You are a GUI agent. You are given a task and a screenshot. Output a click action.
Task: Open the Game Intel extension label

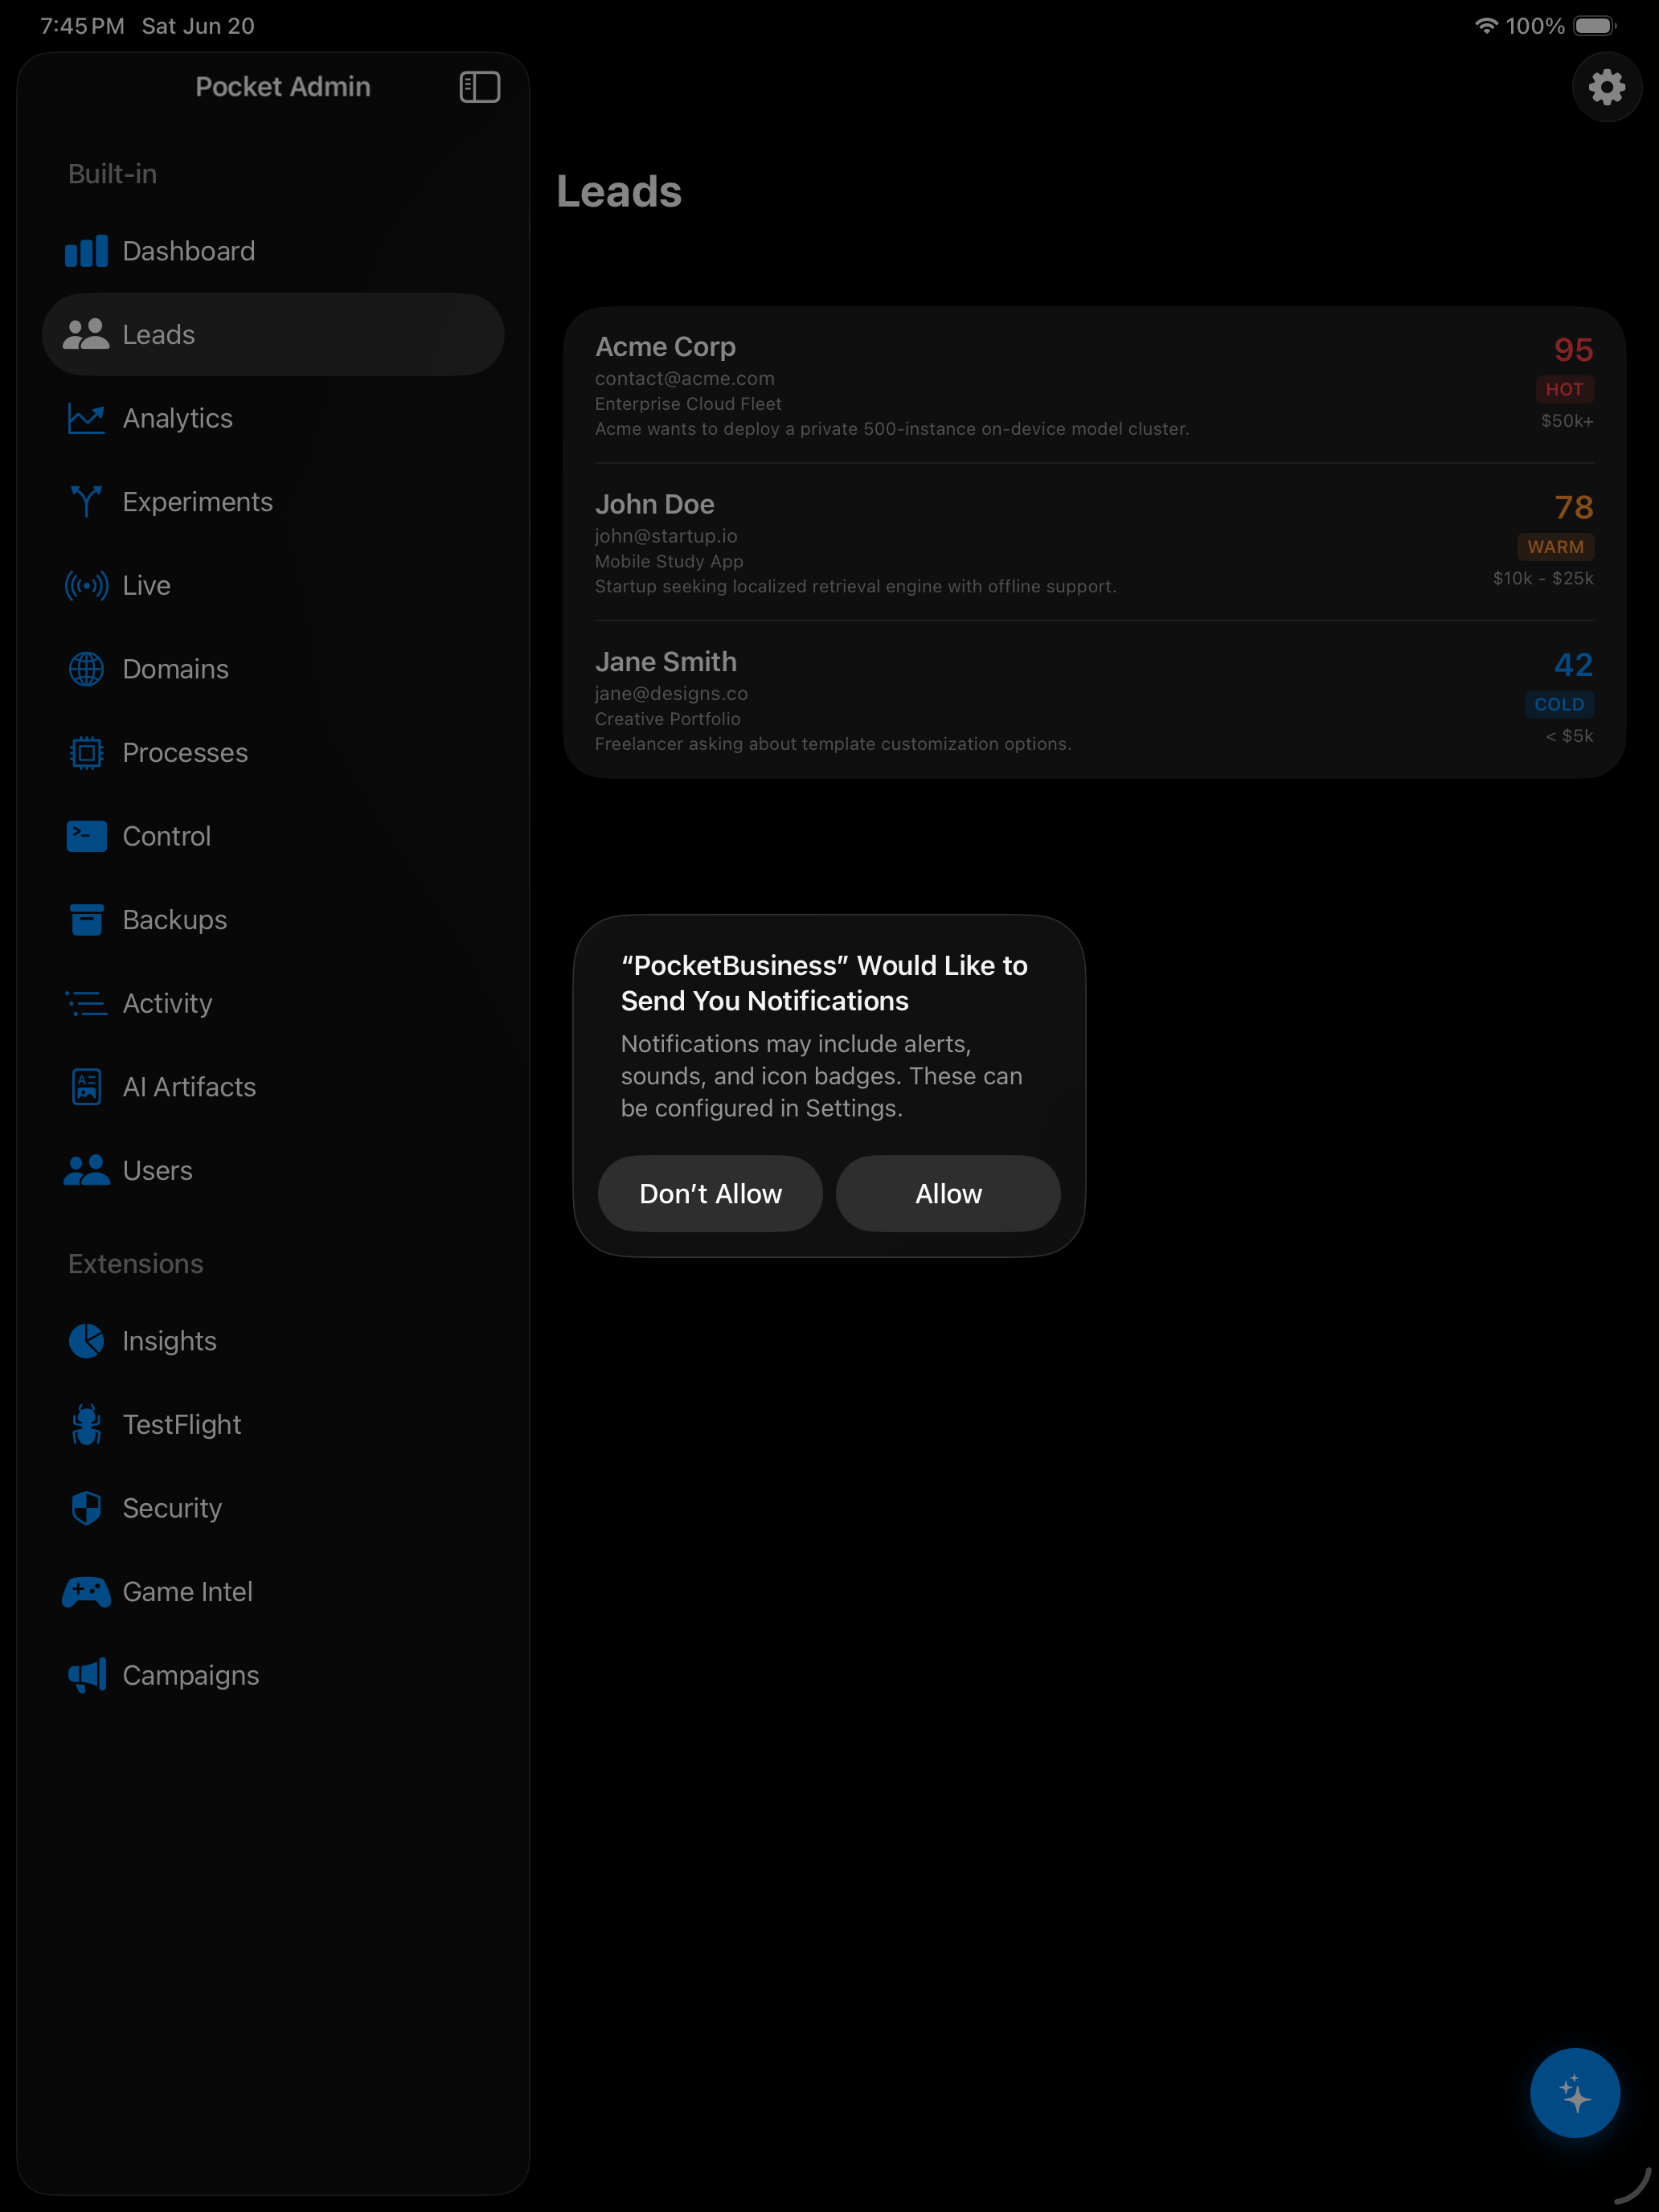(x=187, y=1592)
